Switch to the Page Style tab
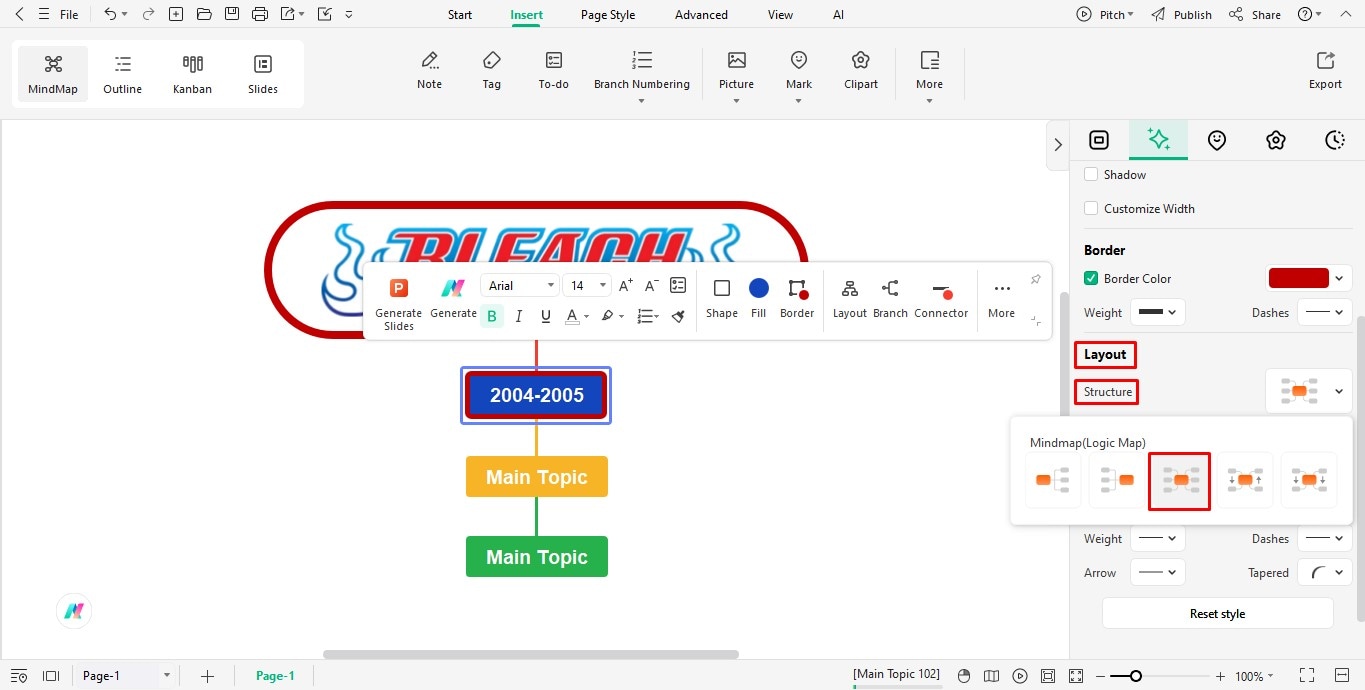 point(608,15)
